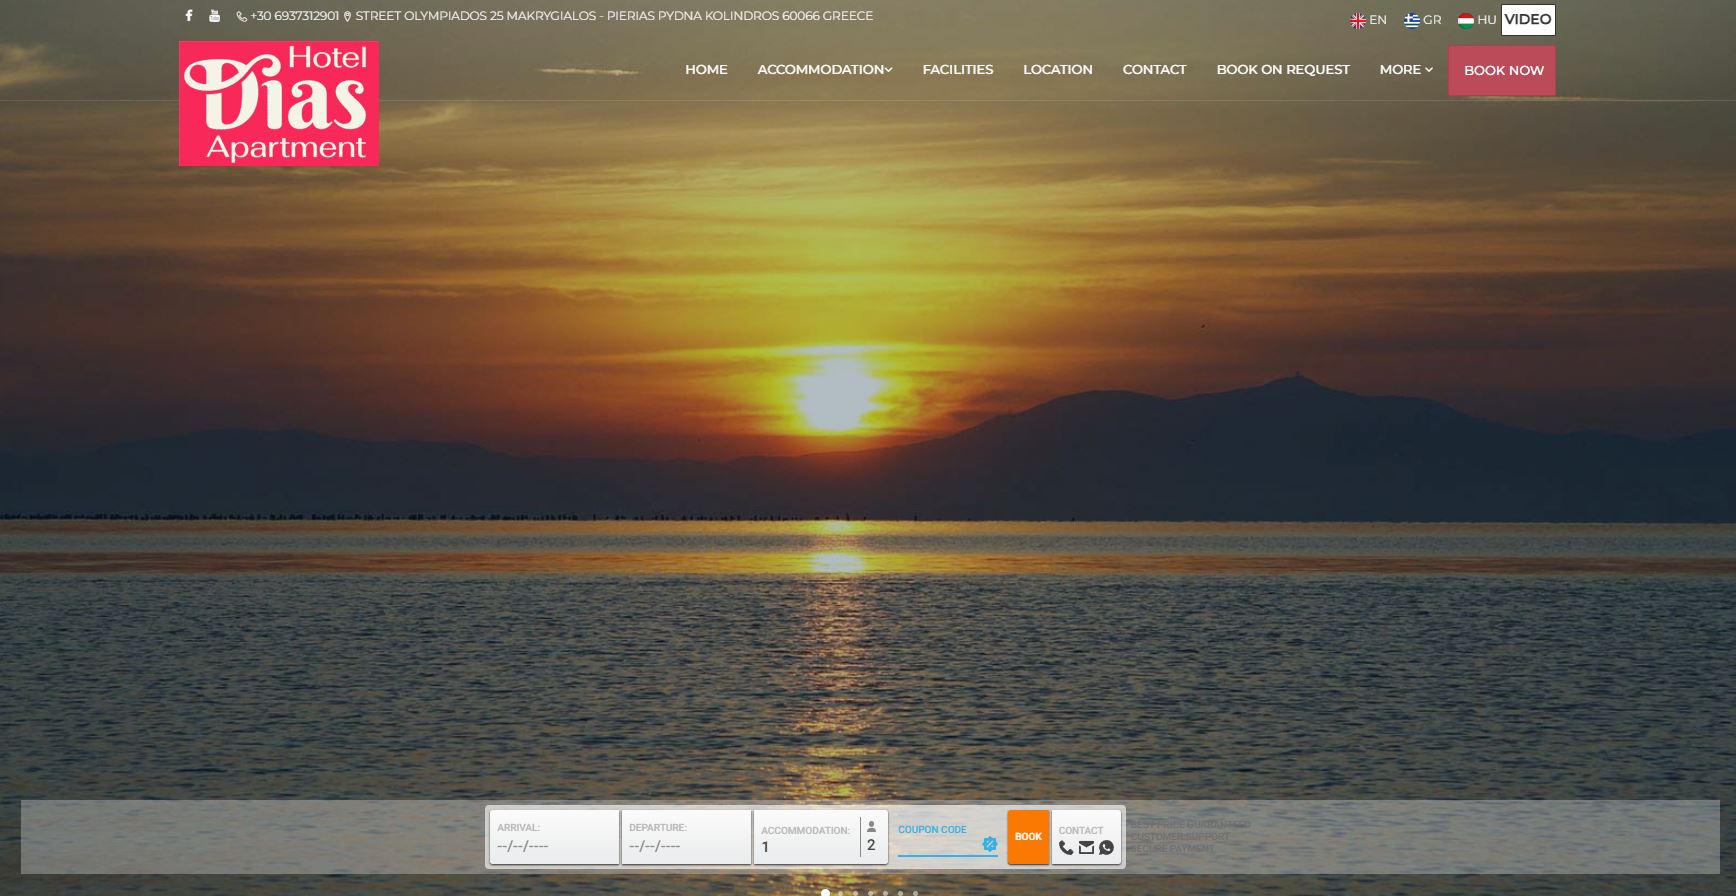Click the phone icon under Contact

coord(1066,848)
